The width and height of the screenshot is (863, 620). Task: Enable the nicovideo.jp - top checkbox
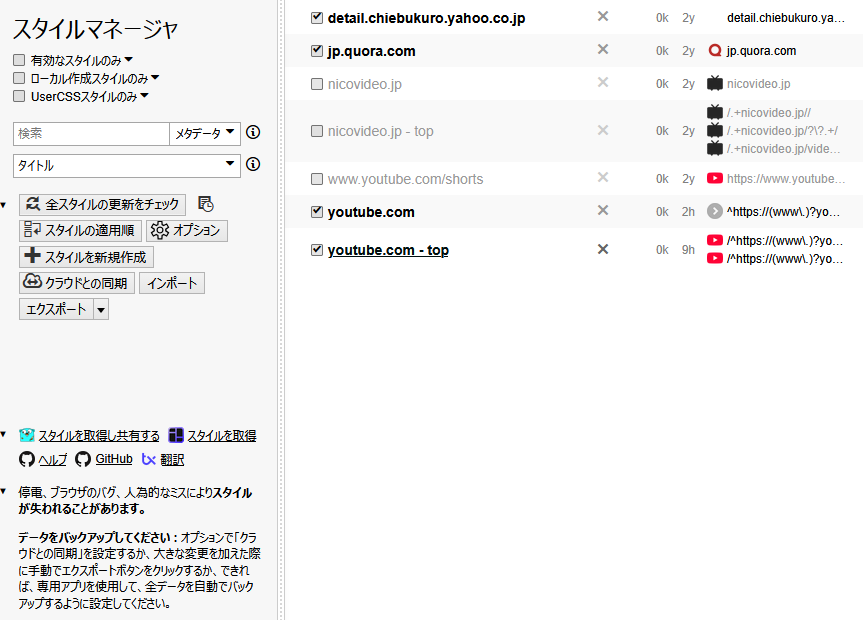pyautogui.click(x=317, y=131)
